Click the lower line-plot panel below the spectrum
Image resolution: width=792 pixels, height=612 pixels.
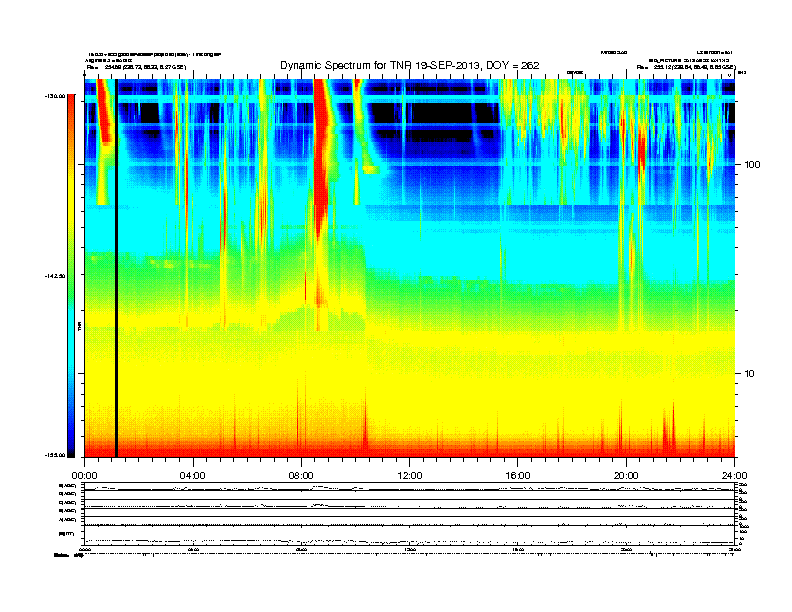tap(410, 514)
